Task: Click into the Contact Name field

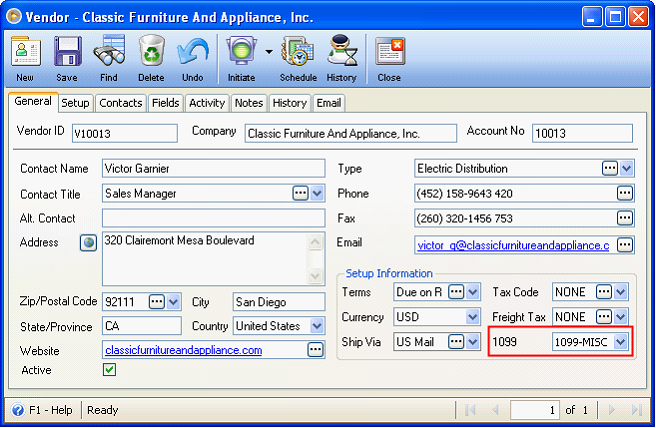Action: (x=213, y=168)
